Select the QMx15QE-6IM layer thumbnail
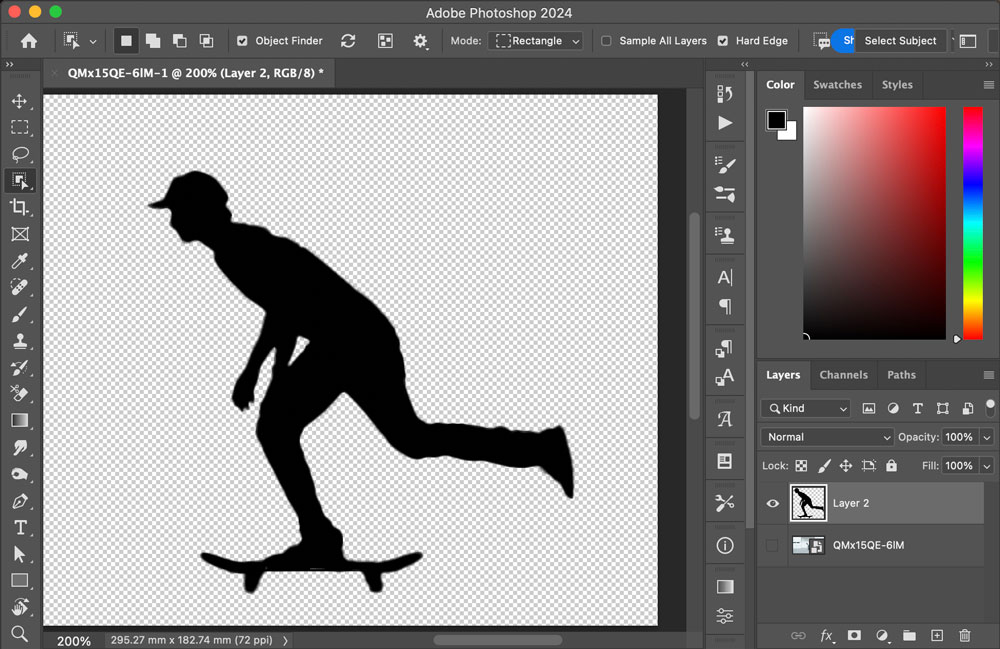The width and height of the screenshot is (1000, 649). 808,545
